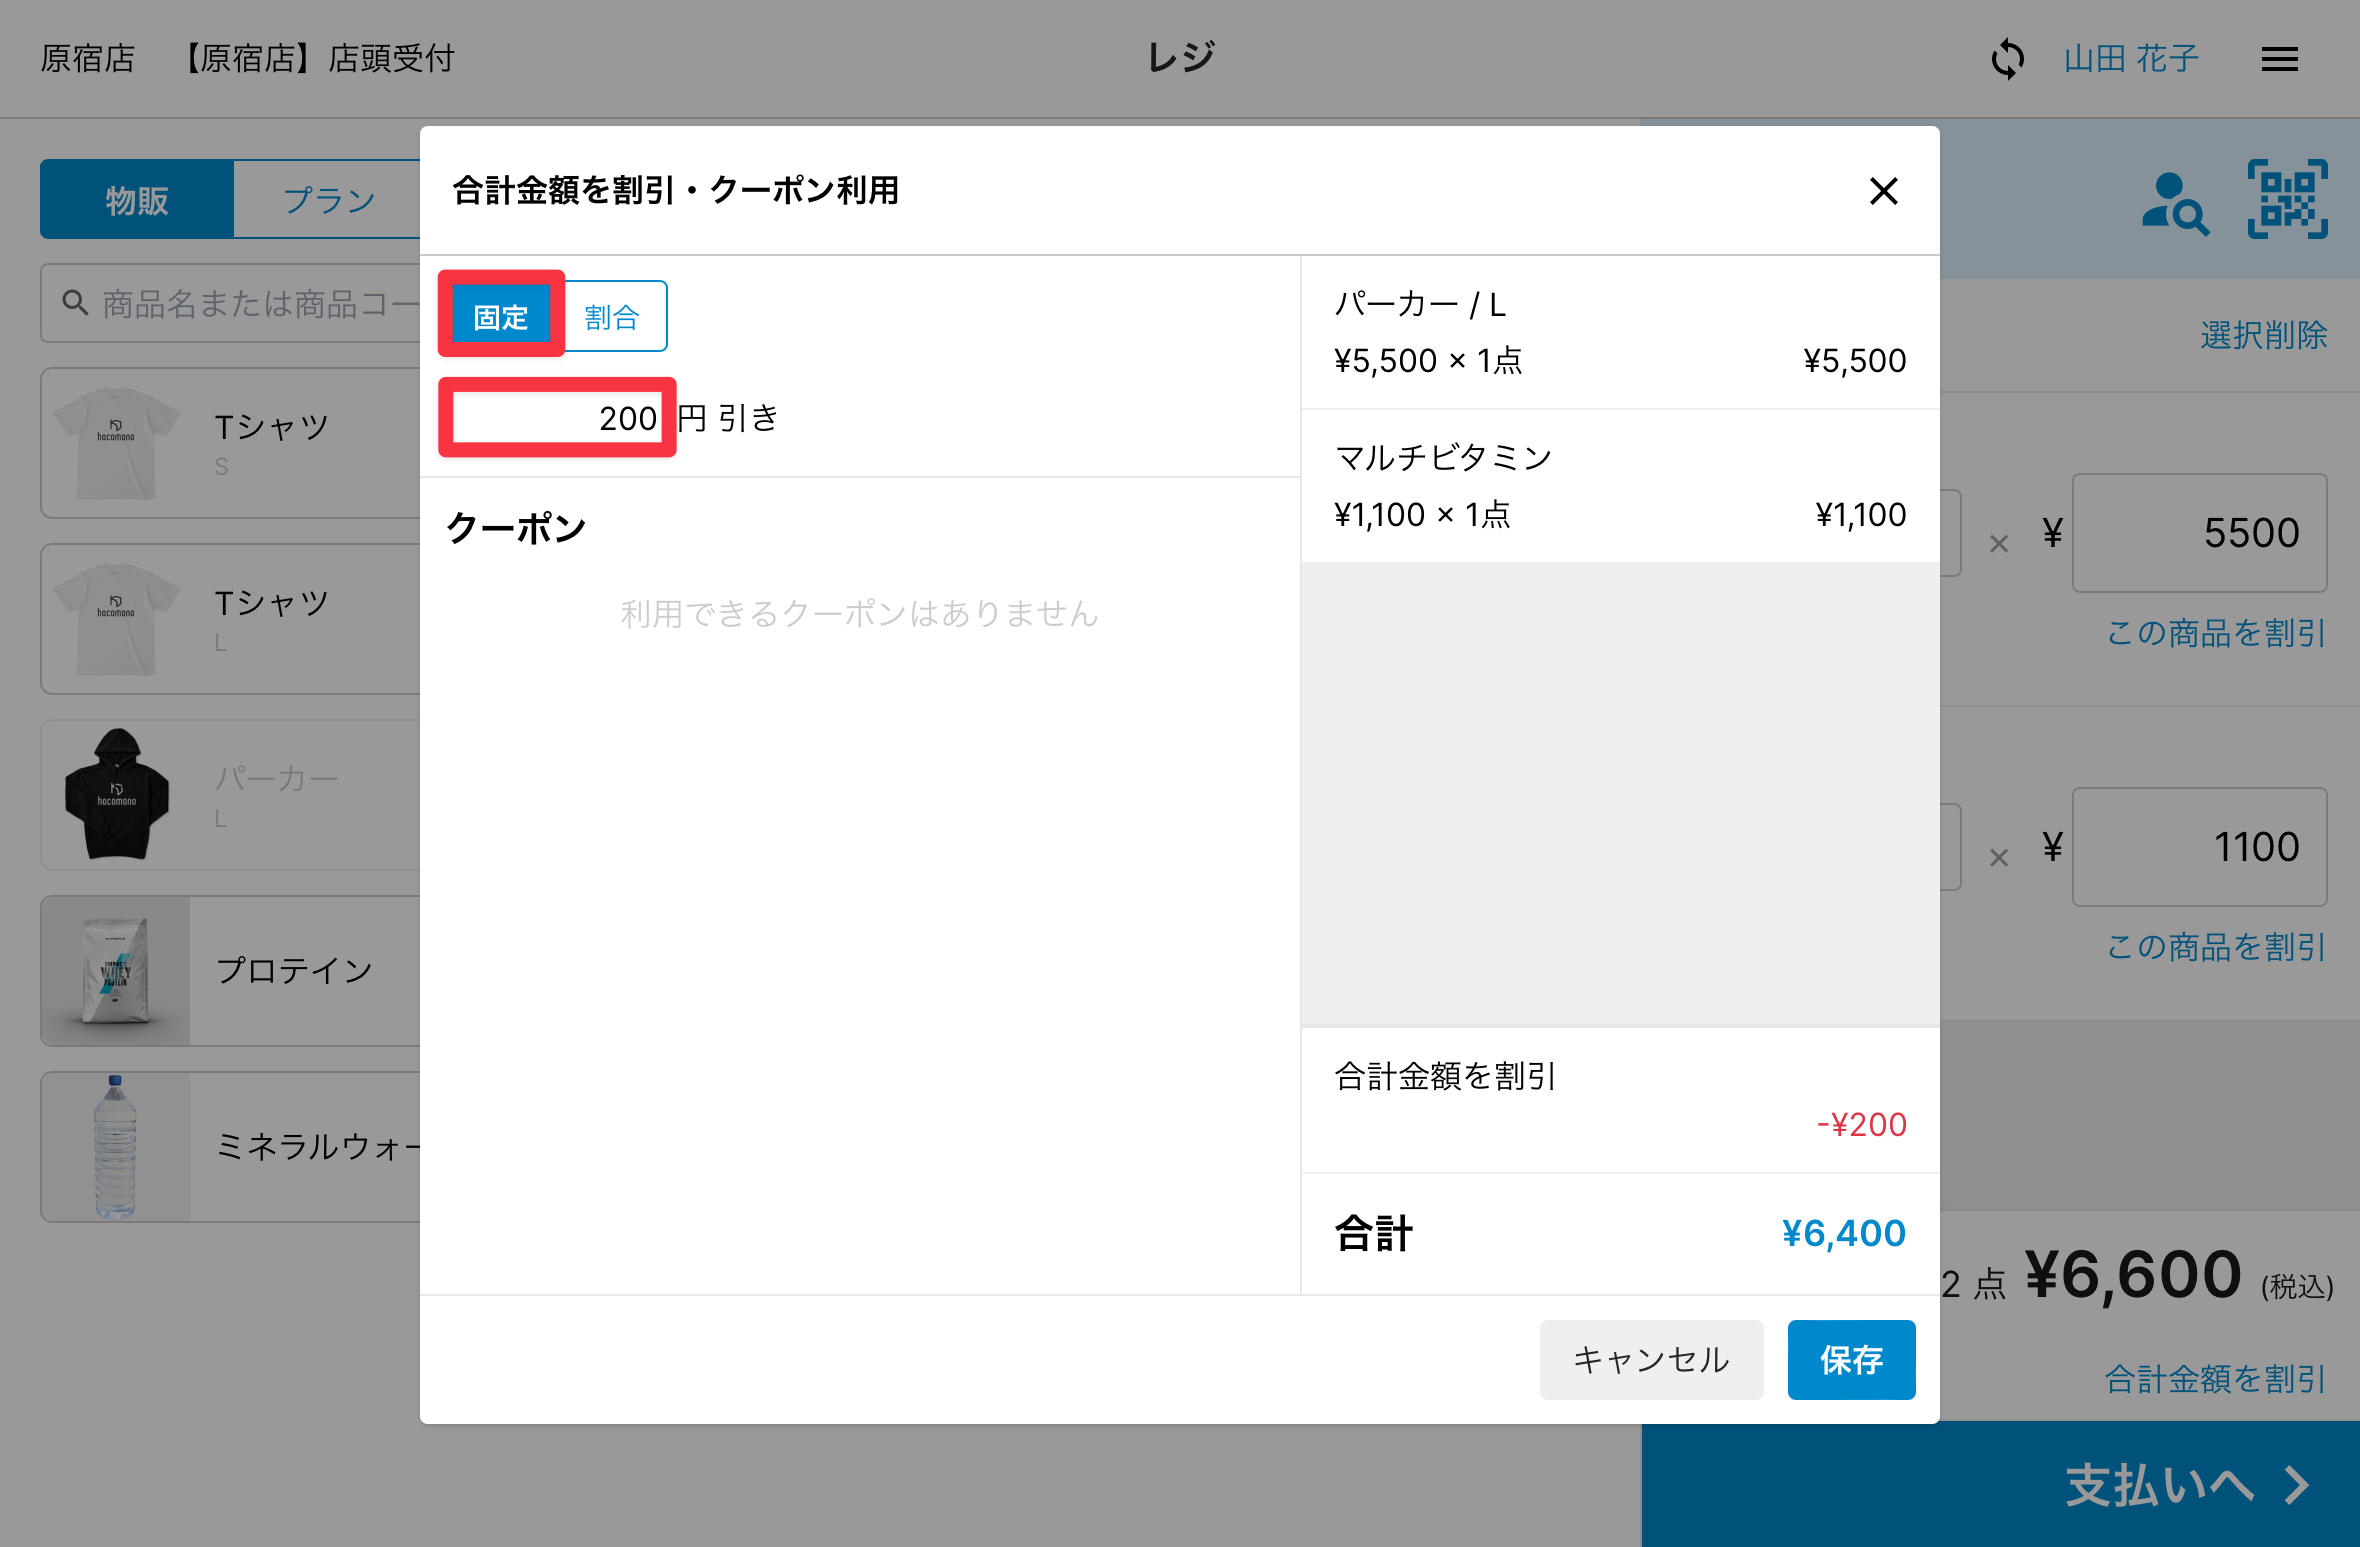Remove the ¥1100 item with its × icon

1998,858
